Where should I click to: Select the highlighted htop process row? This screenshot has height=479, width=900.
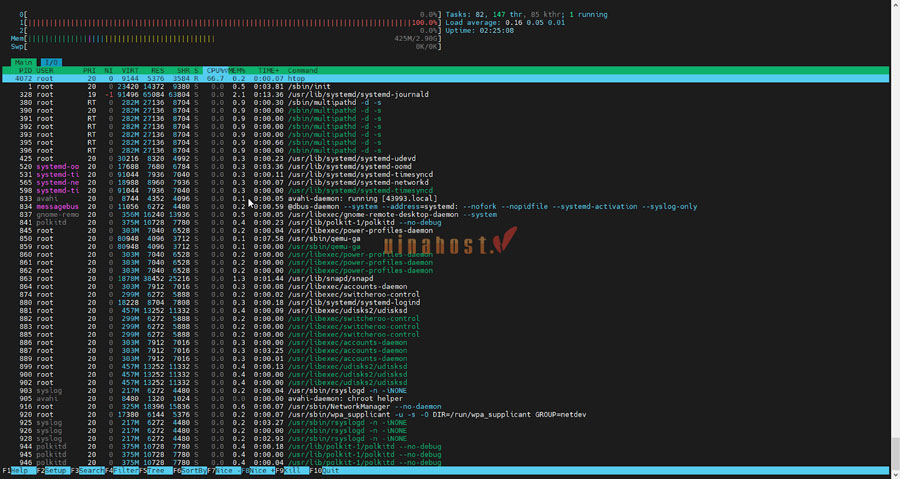point(300,78)
